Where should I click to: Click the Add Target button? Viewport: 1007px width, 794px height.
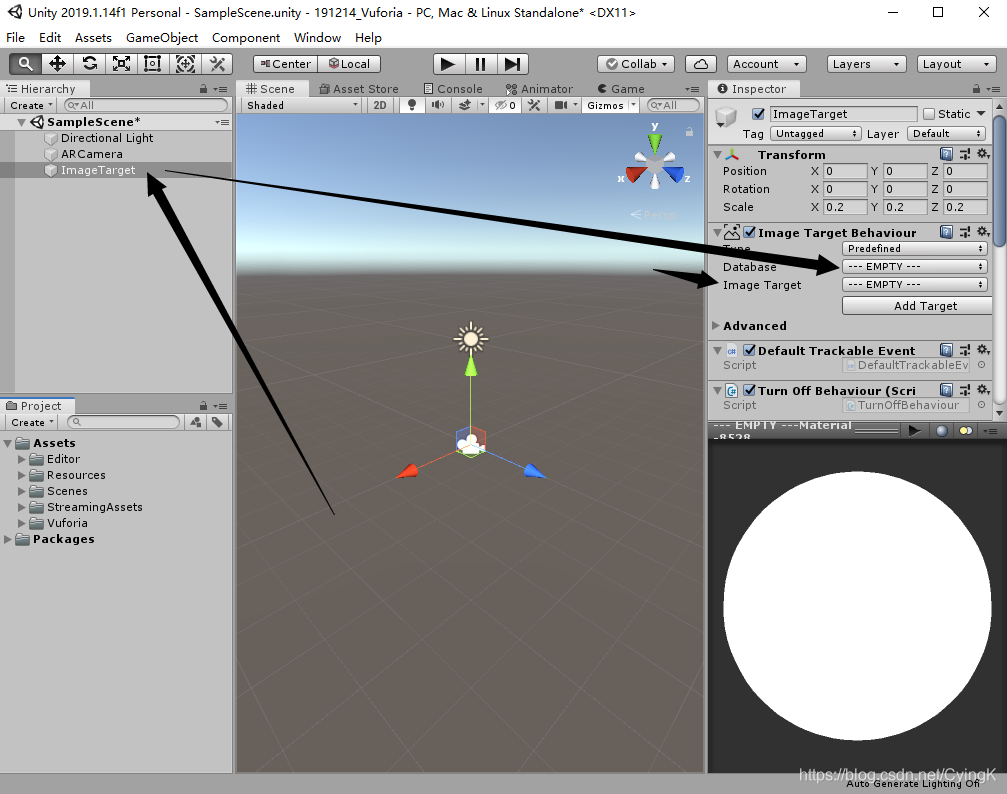click(918, 306)
